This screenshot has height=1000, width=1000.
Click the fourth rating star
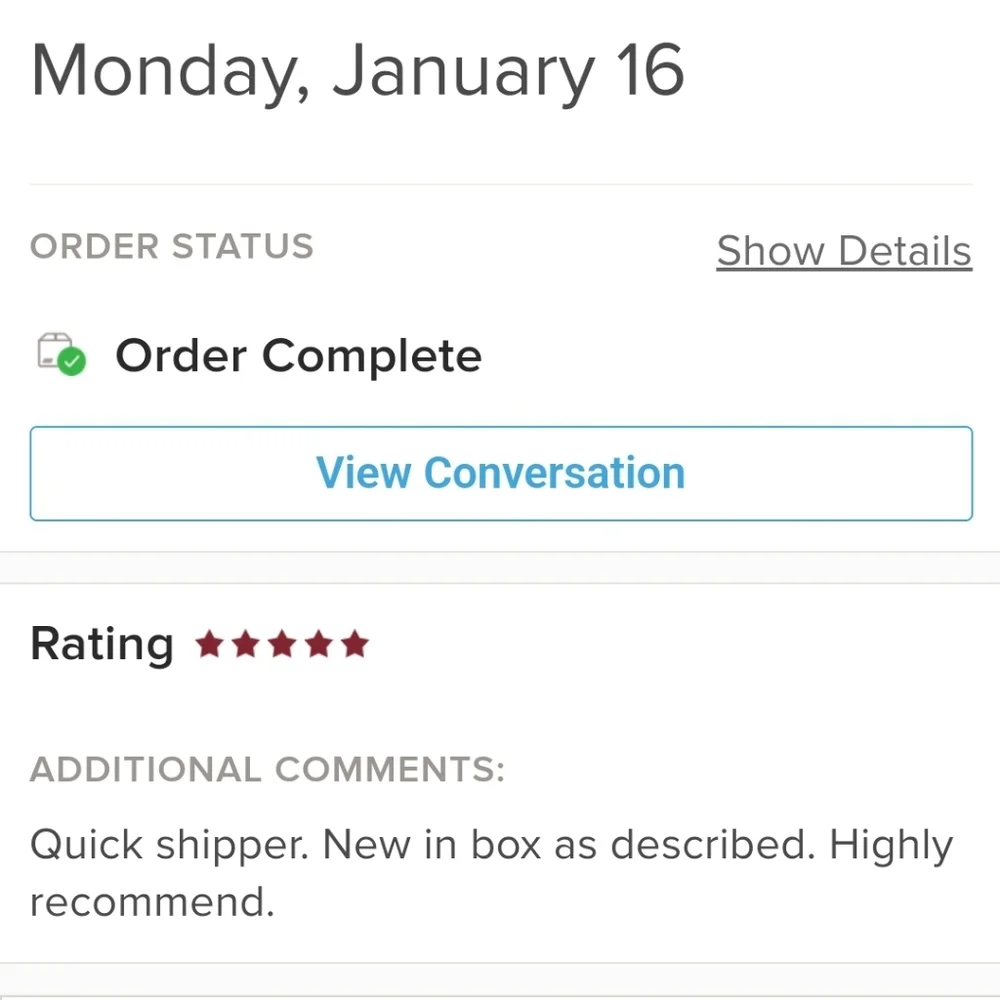click(x=318, y=643)
